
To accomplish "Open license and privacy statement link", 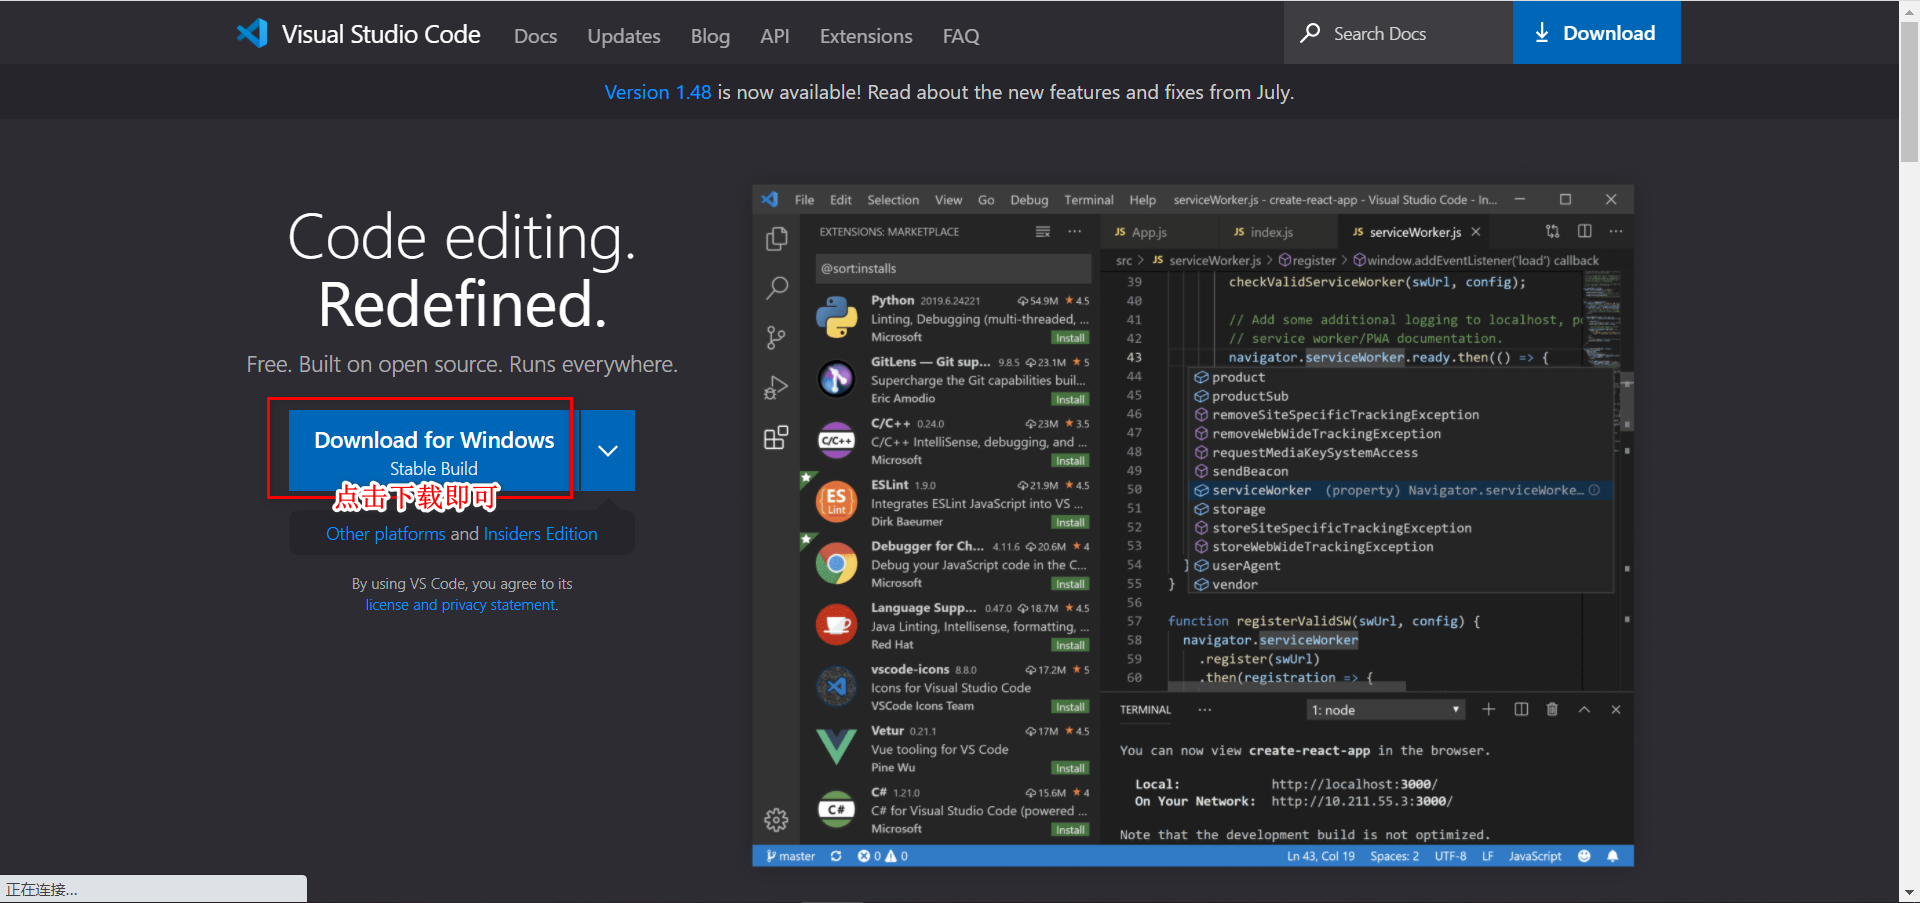I will pos(461,605).
